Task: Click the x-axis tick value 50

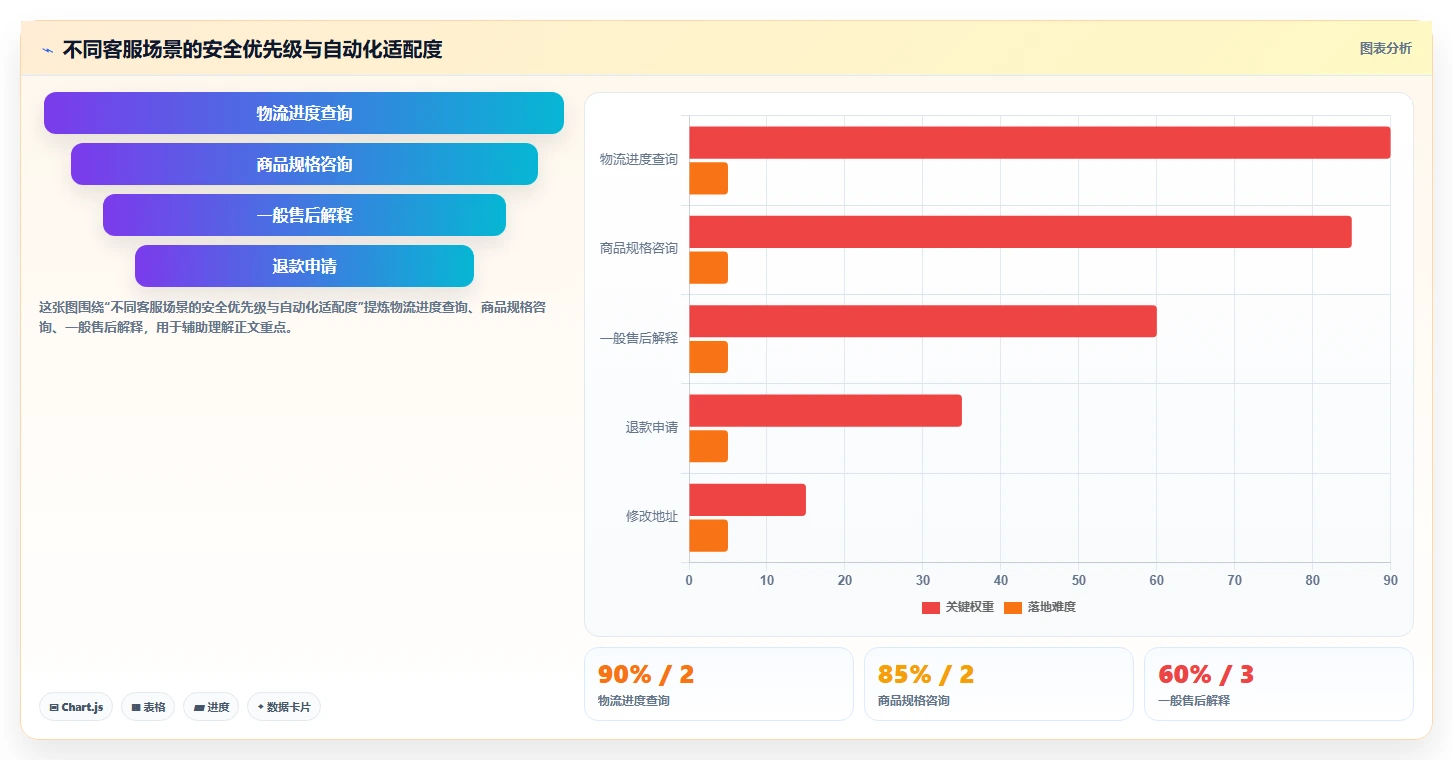Action: (x=1078, y=580)
